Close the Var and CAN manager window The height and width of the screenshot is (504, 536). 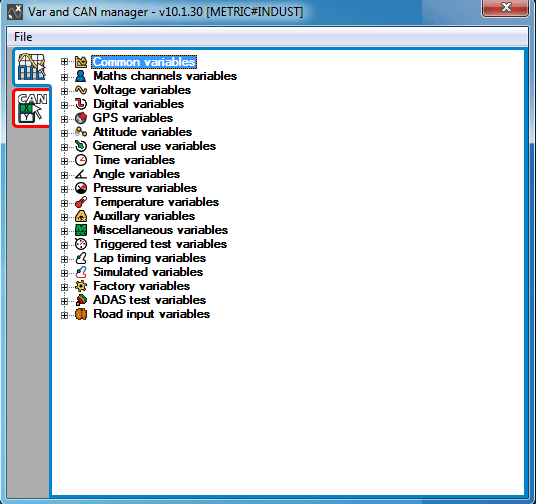505,8
